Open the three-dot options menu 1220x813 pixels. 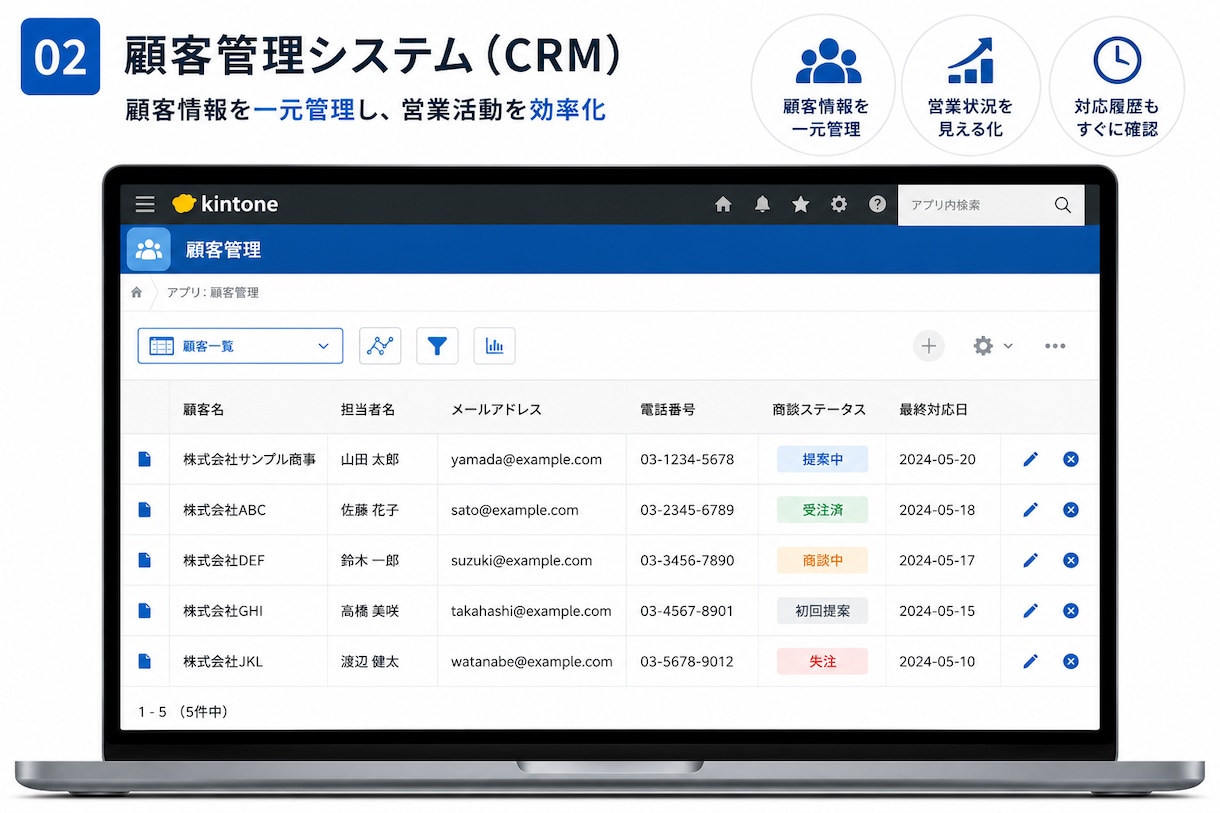[1055, 346]
